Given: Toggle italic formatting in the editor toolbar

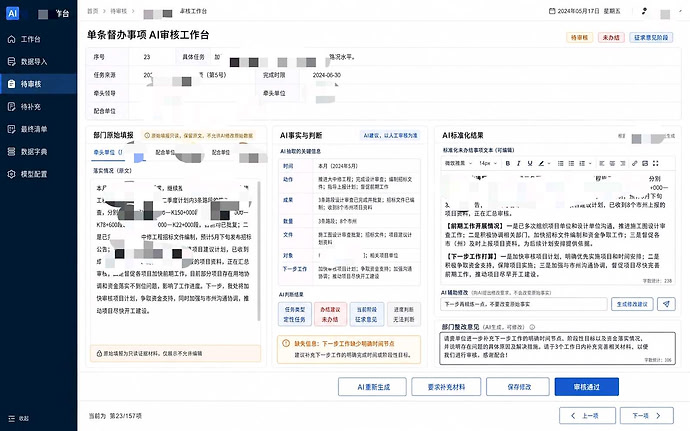Looking at the screenshot, I should point(518,163).
